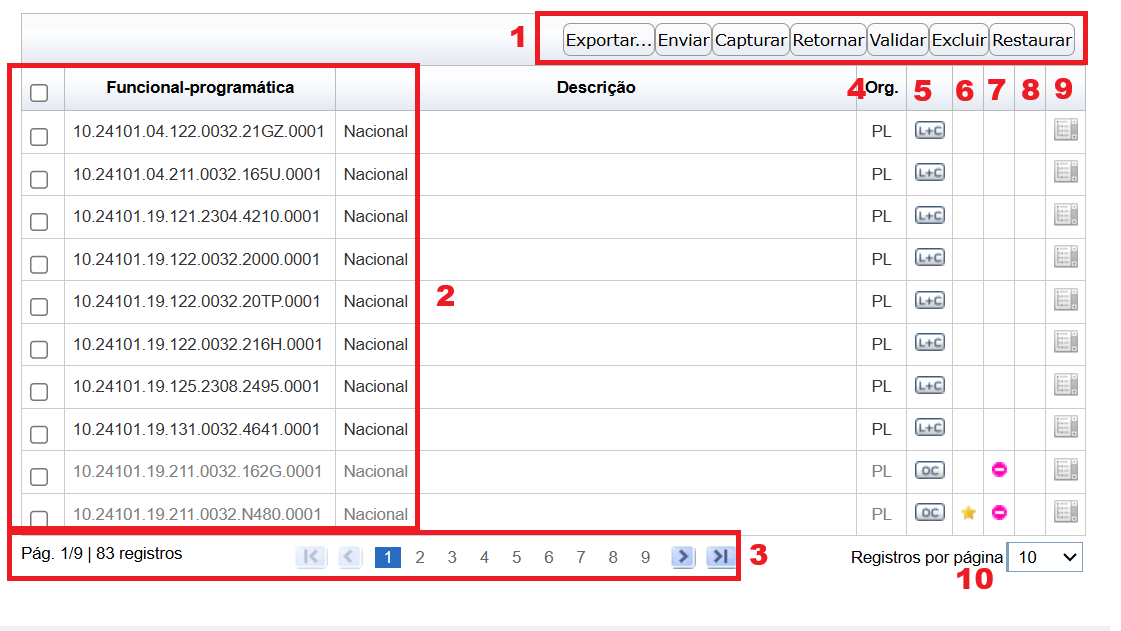Go to page 5 in pagination
1121x631 pixels.
pos(516,557)
